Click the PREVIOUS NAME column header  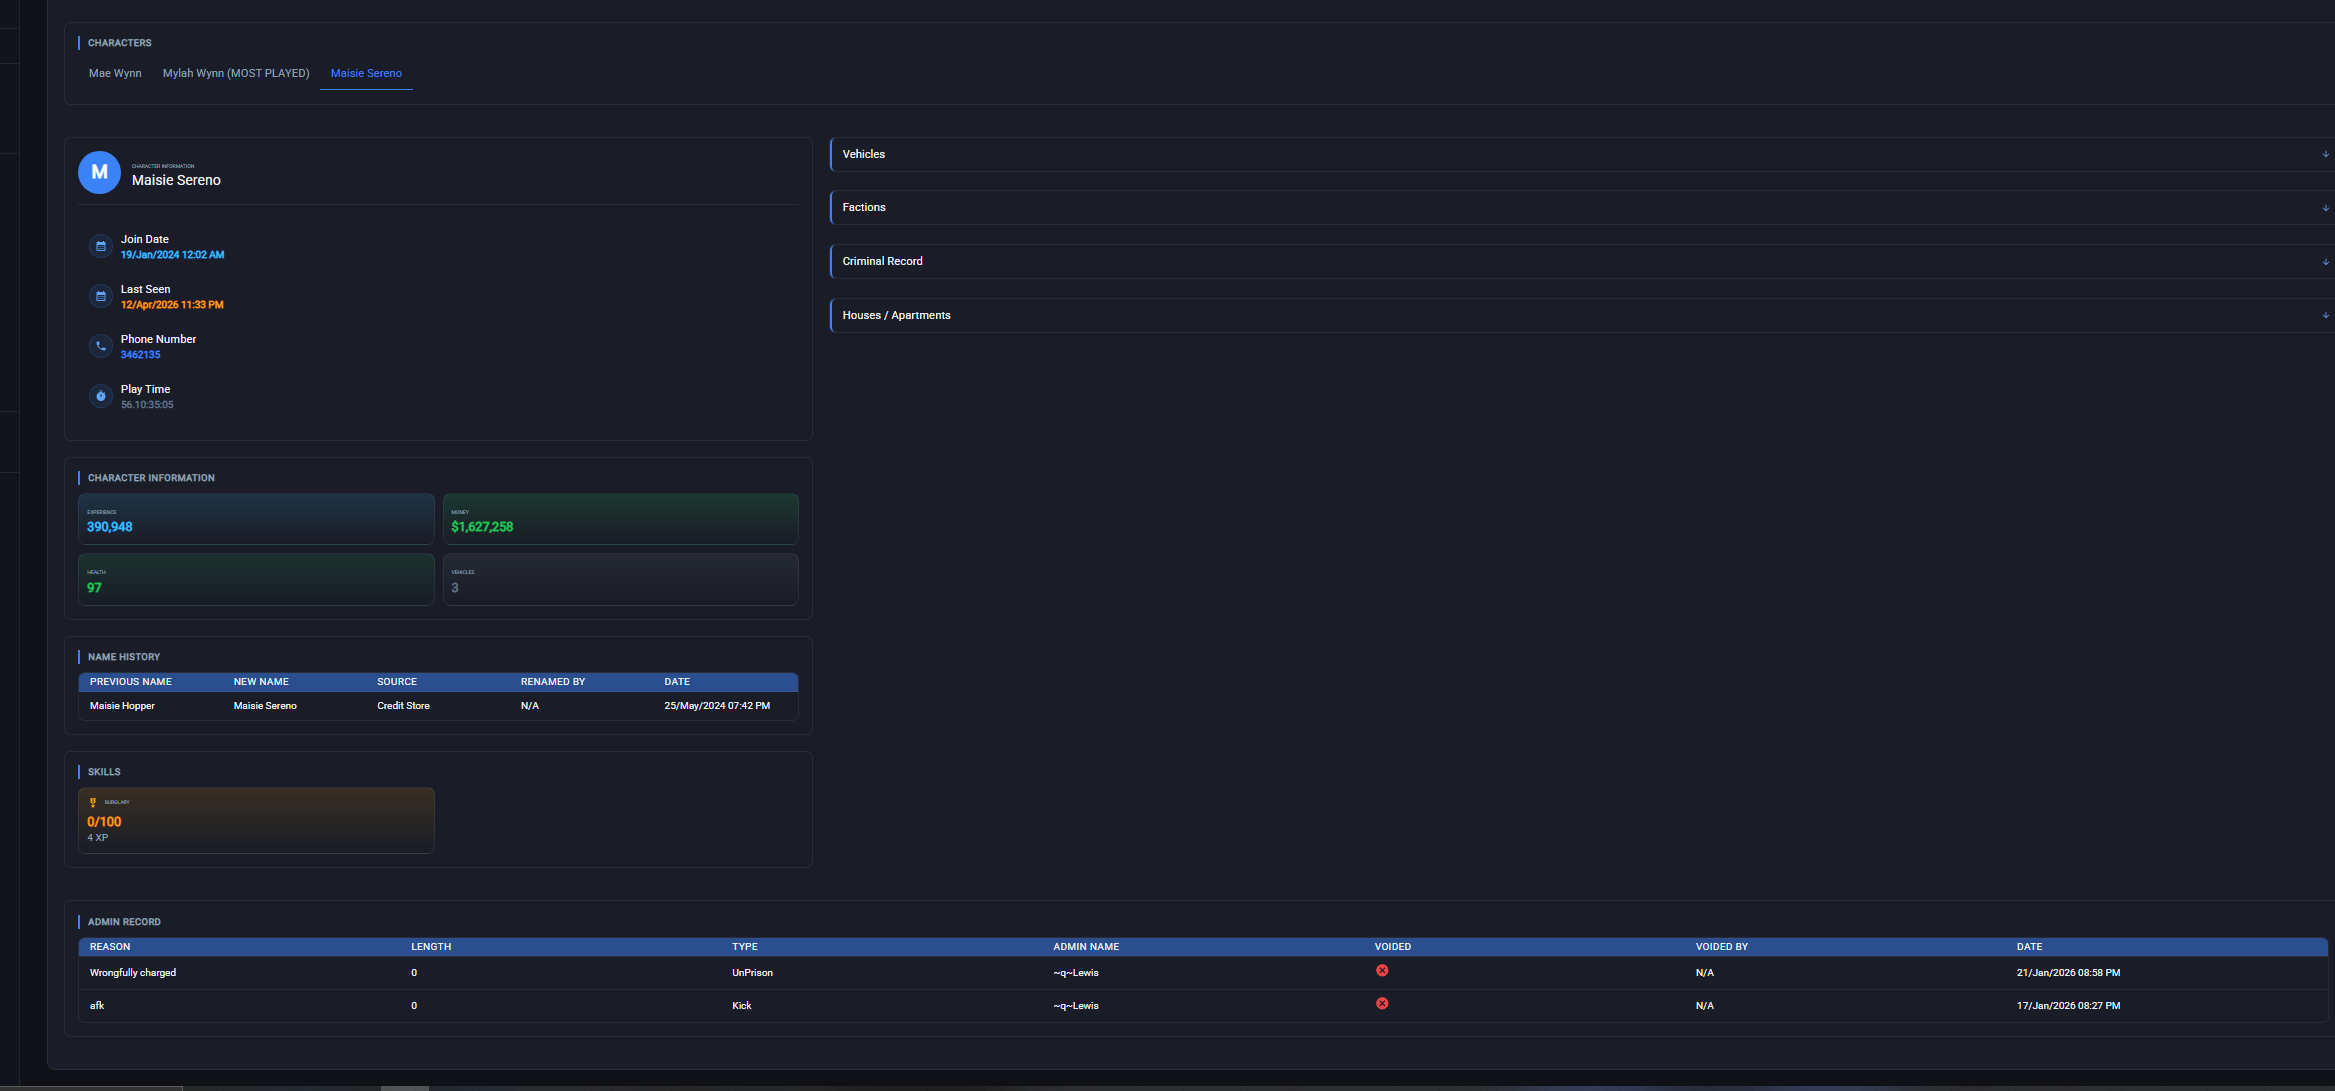[x=131, y=682]
